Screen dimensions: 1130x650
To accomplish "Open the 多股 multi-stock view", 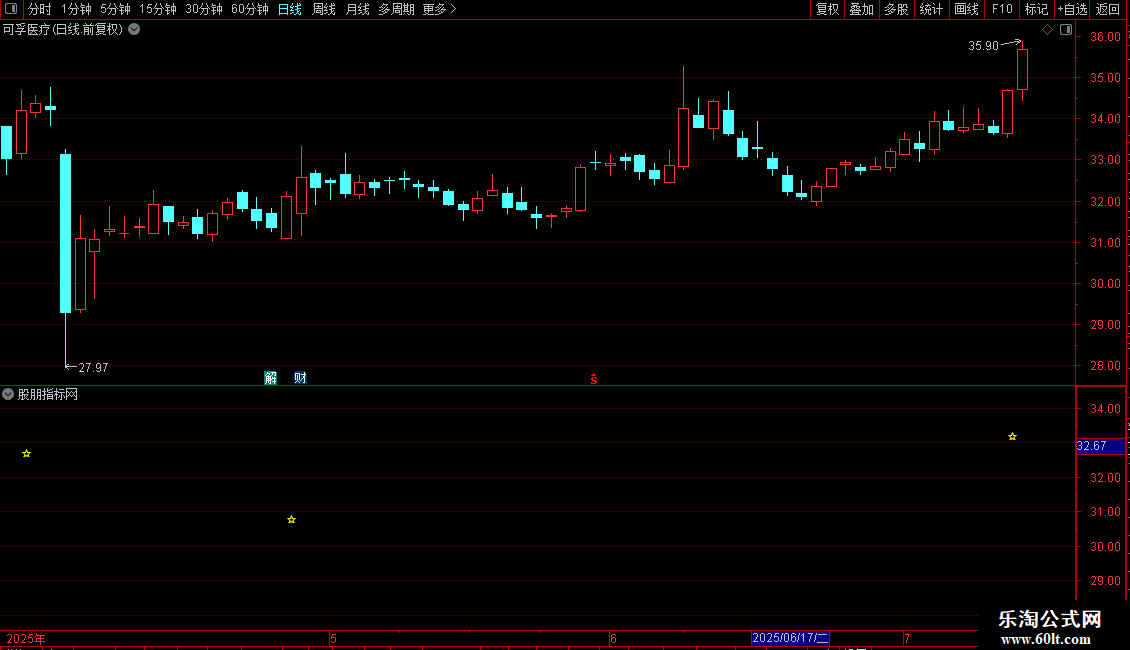I will [x=897, y=9].
